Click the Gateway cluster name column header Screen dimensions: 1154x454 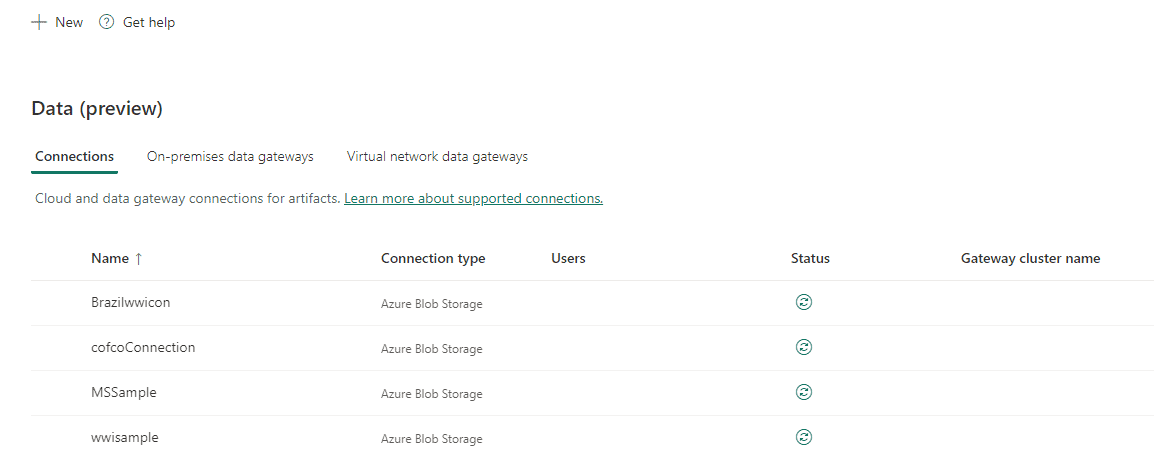point(1030,258)
